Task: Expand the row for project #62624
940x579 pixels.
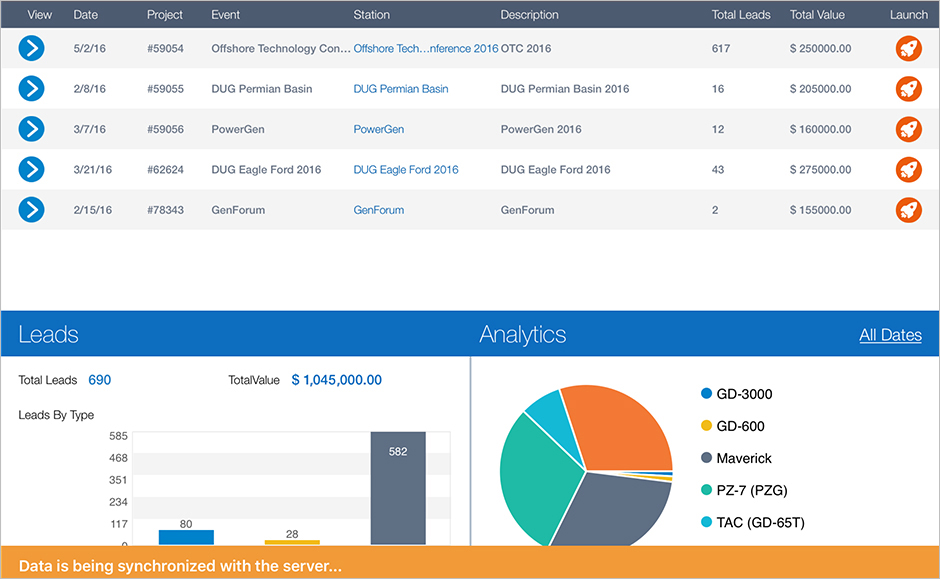Action: pyautogui.click(x=32, y=170)
